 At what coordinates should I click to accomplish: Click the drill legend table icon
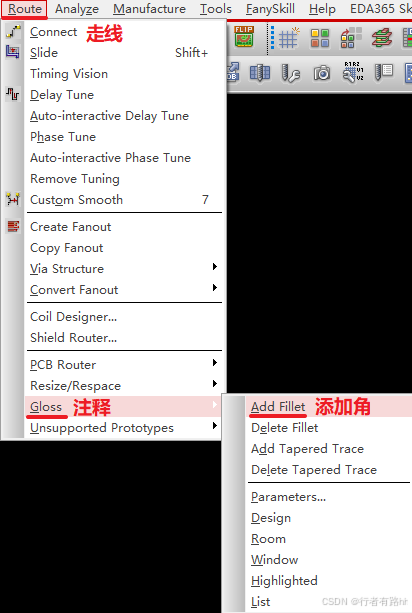384,73
